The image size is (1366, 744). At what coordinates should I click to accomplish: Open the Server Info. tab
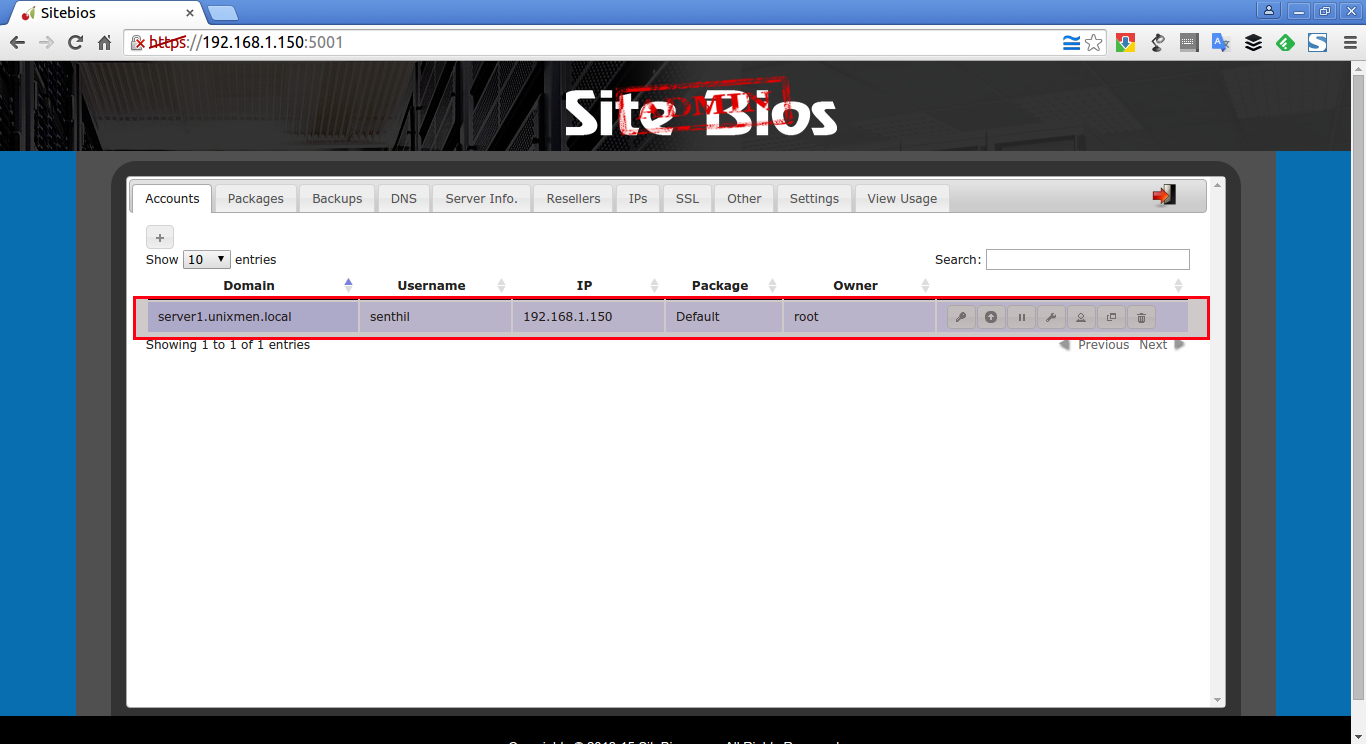(482, 198)
